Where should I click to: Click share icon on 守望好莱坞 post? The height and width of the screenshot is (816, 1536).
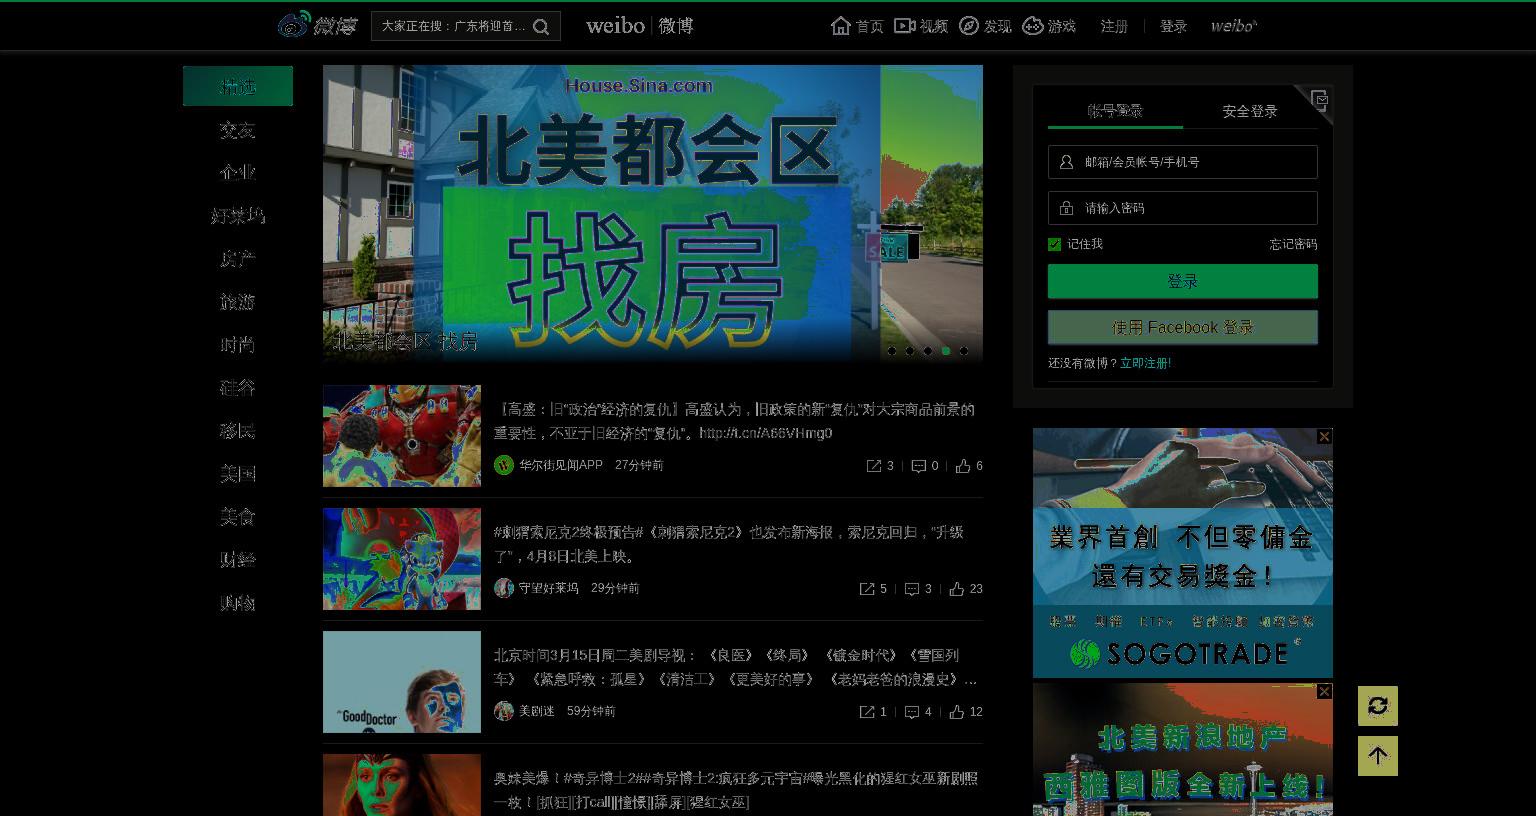pos(867,589)
